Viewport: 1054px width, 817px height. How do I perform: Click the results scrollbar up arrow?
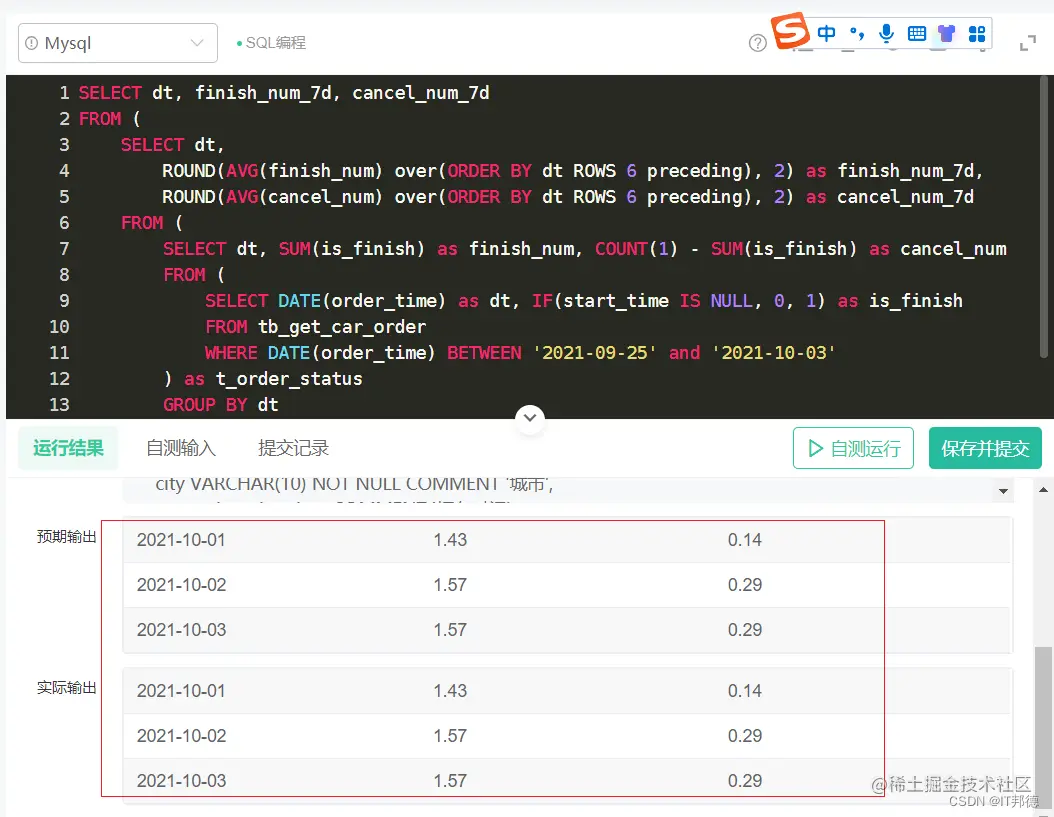[1043, 490]
